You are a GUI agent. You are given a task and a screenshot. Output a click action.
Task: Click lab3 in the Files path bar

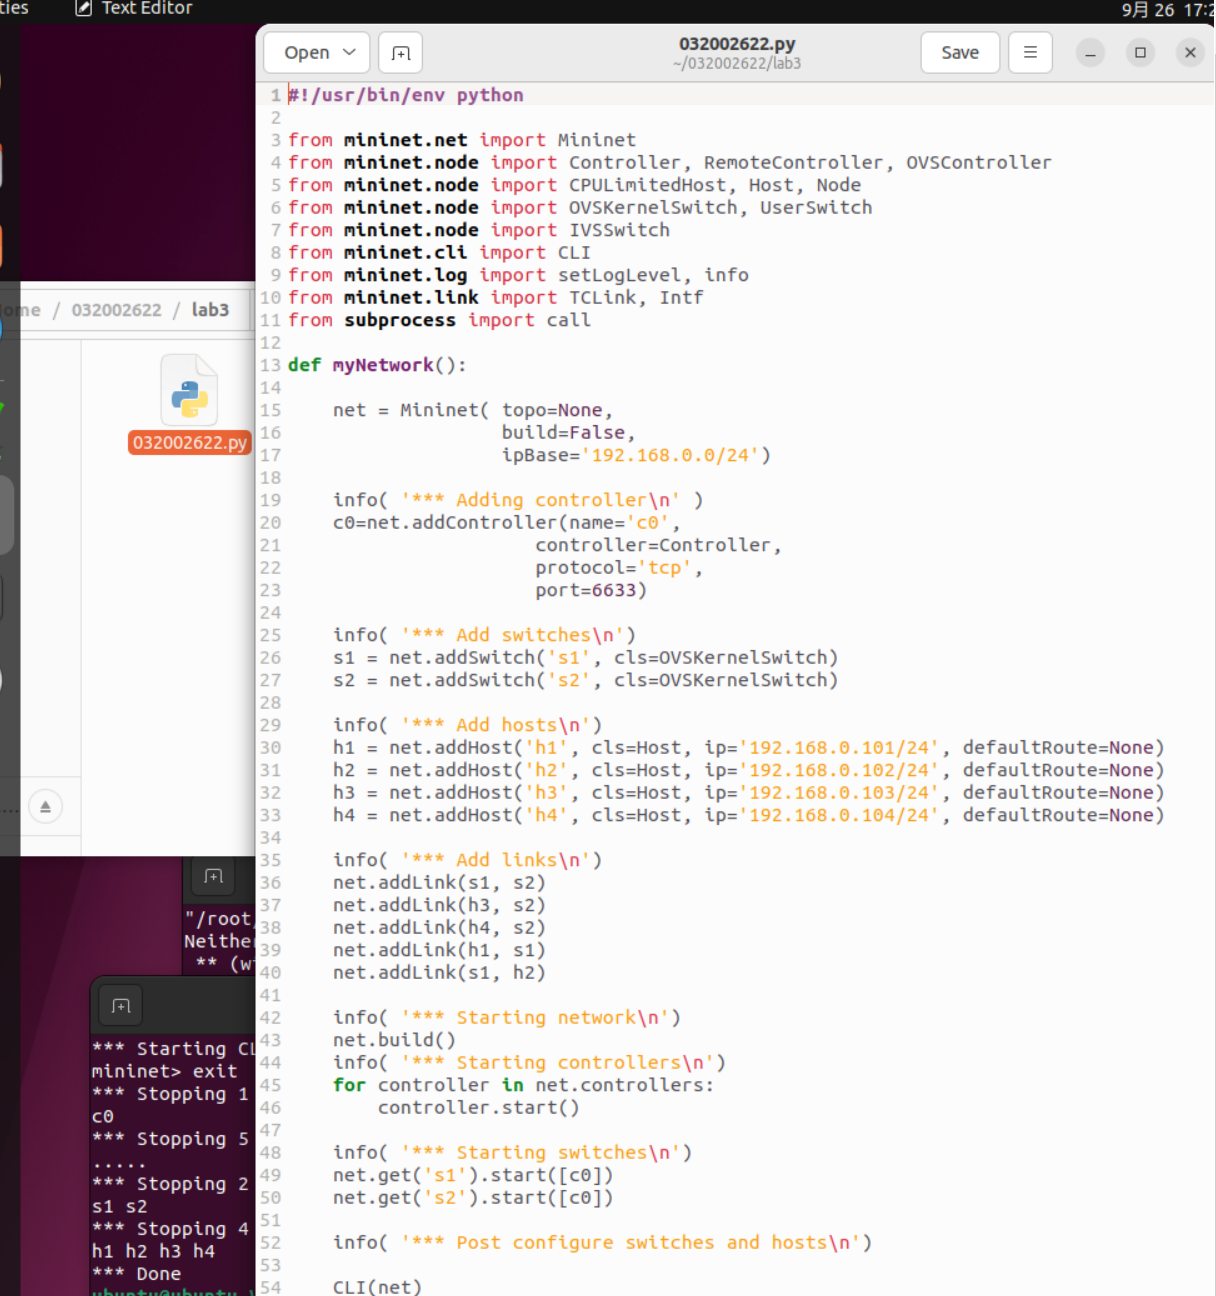pos(210,310)
